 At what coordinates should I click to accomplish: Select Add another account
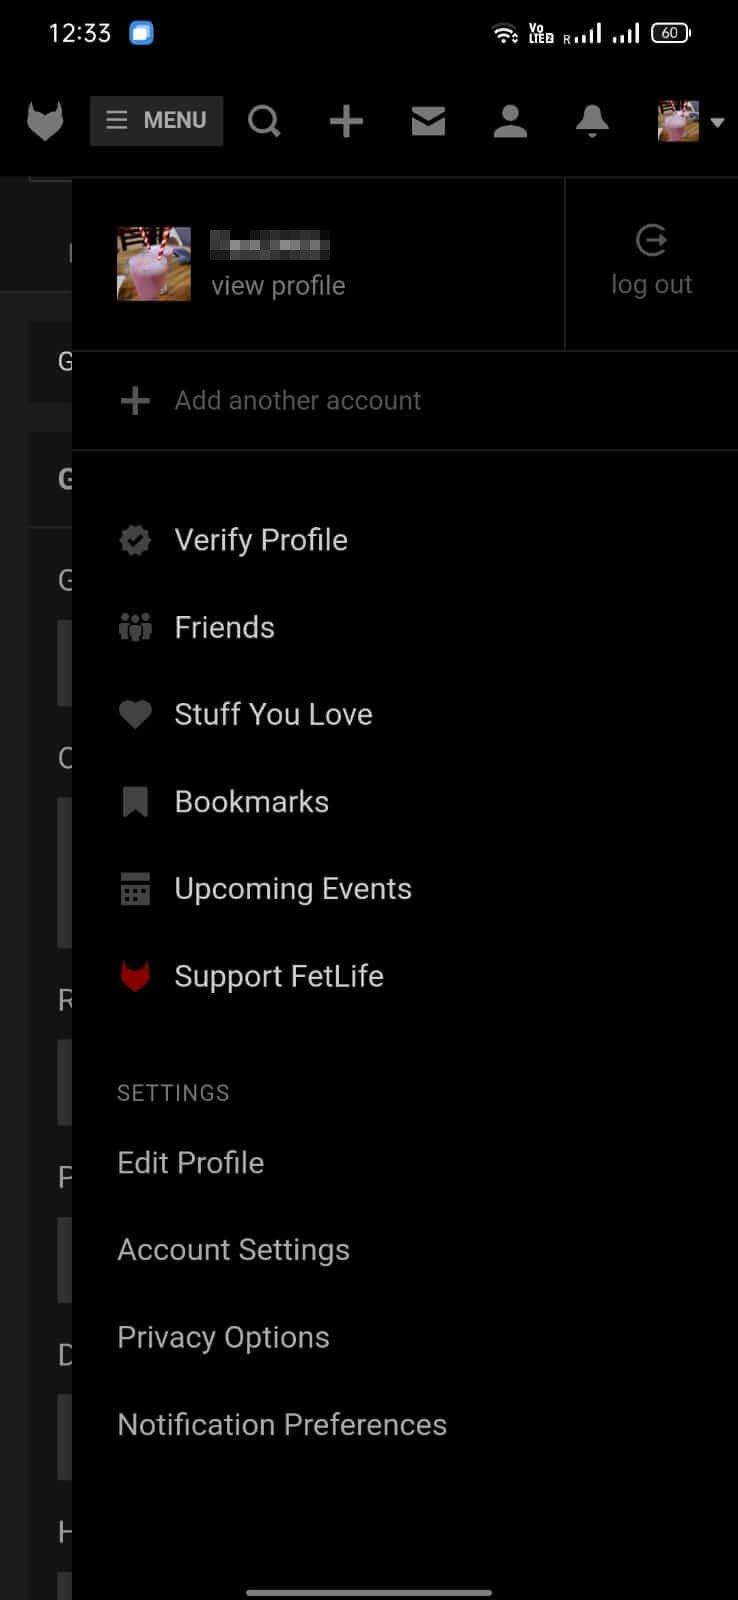pos(297,401)
